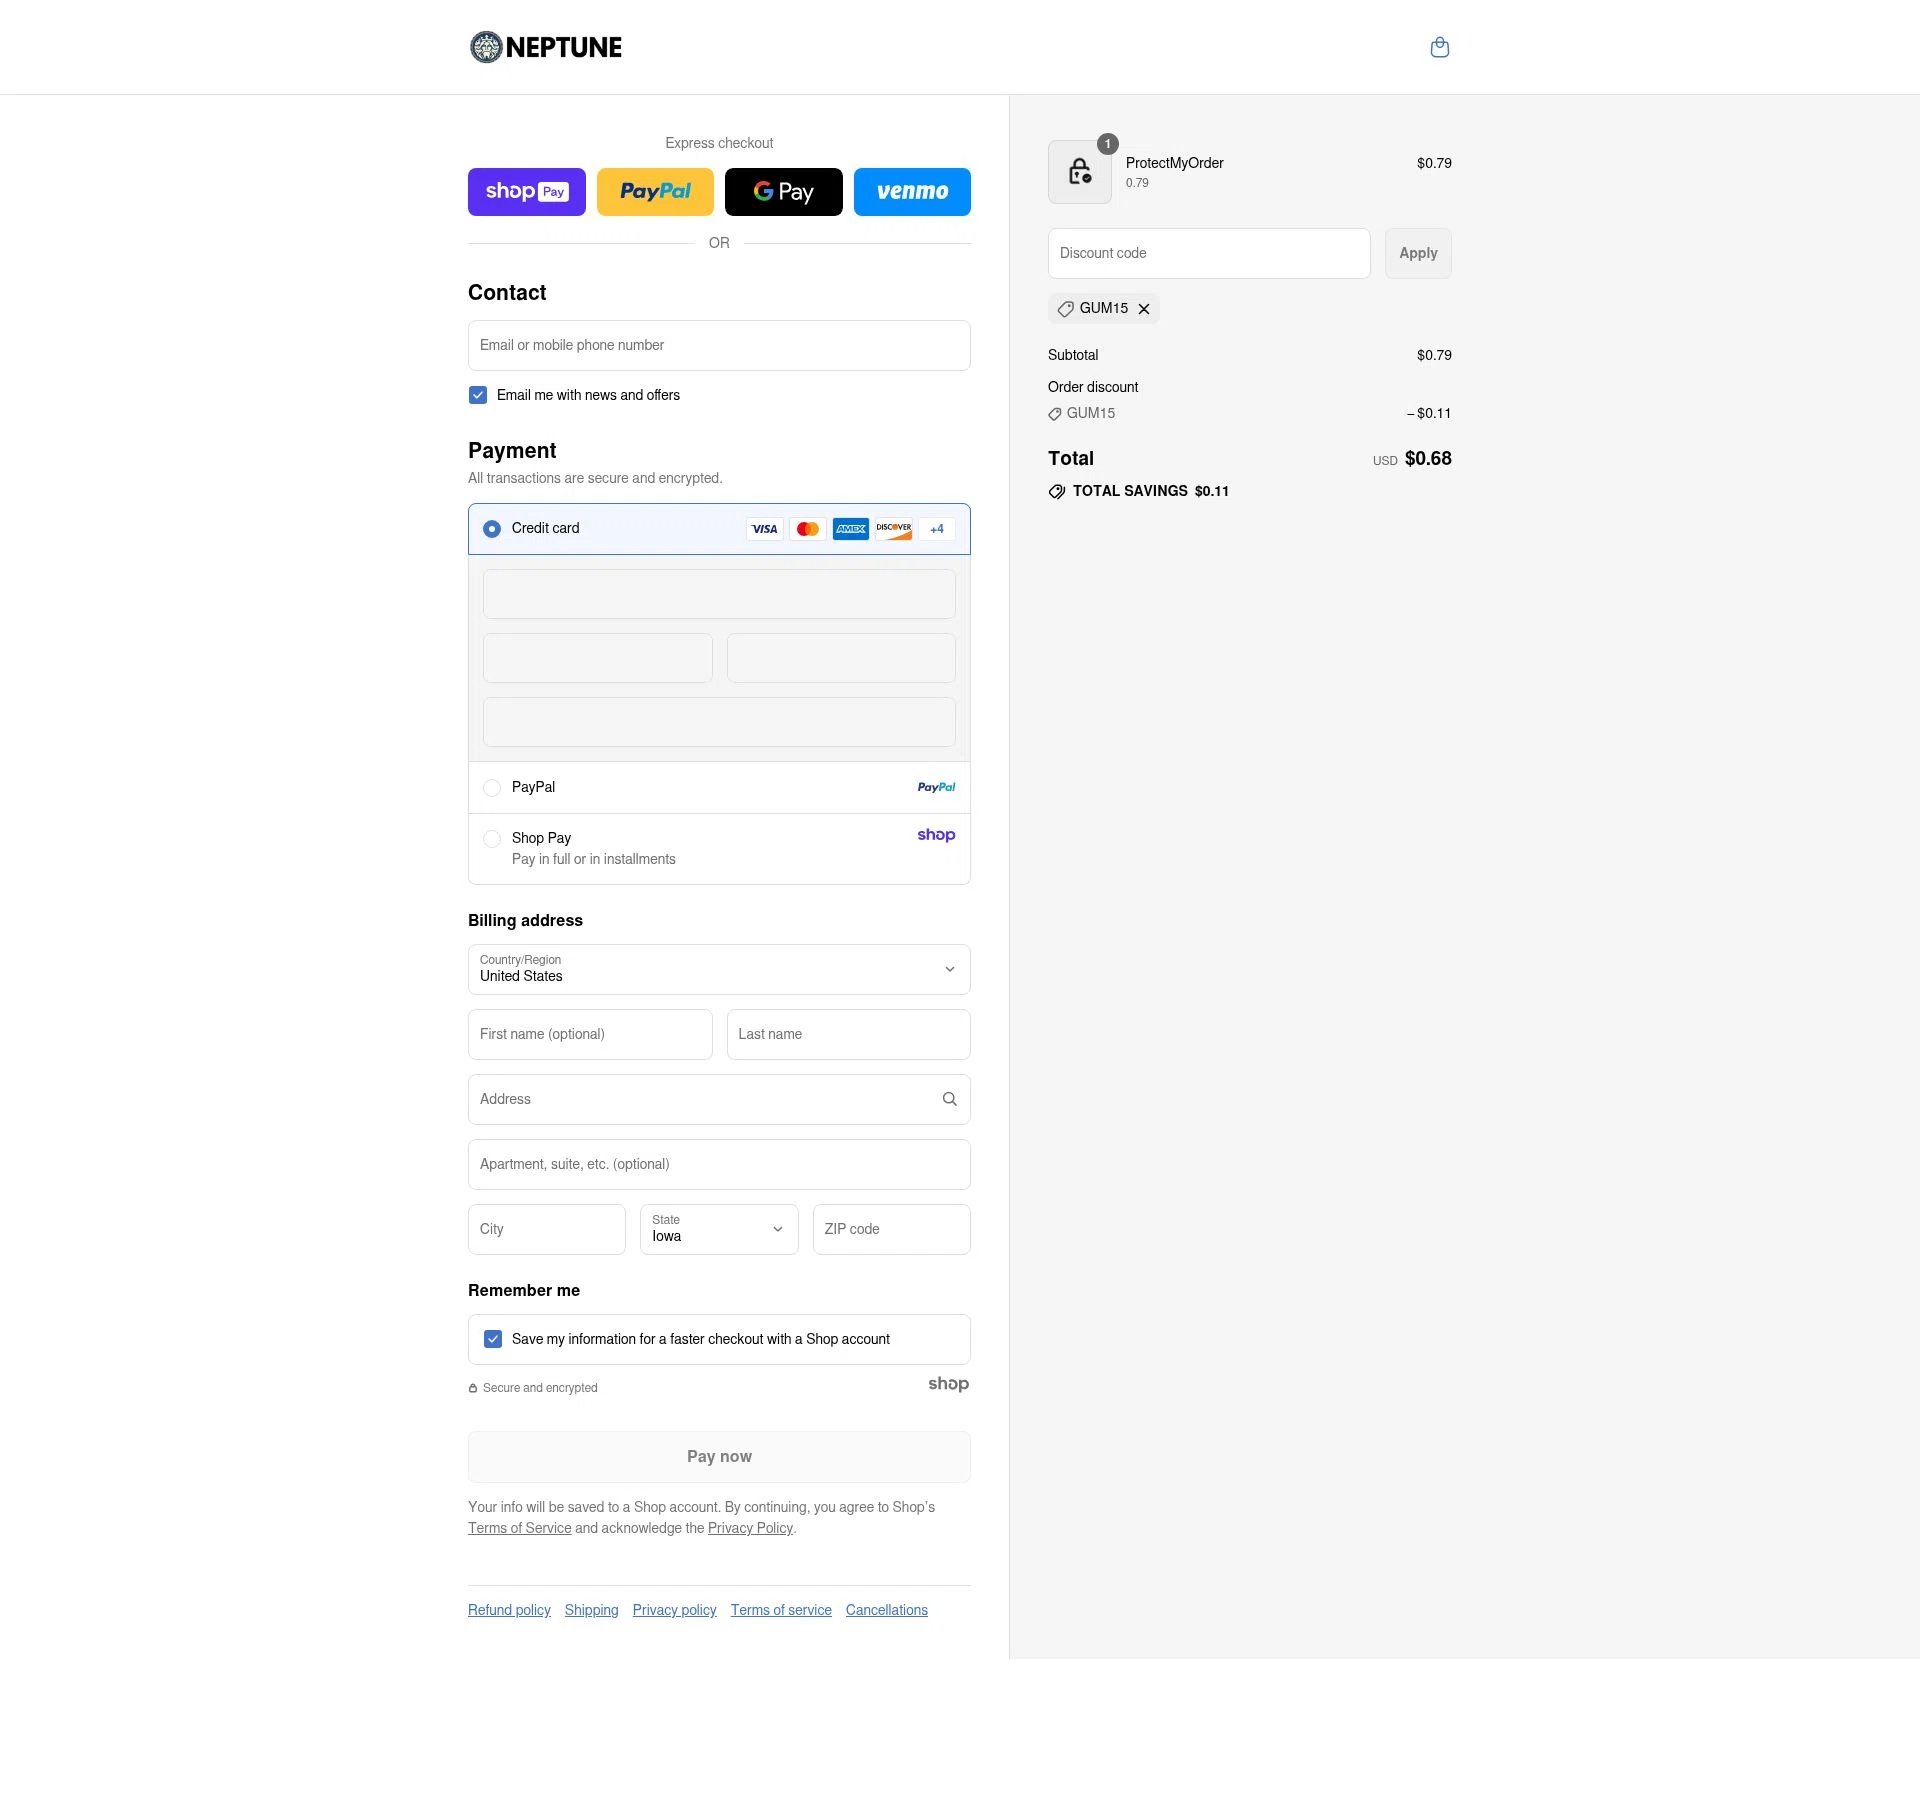
Task: Open the Shipping policy page
Action: (591, 1610)
